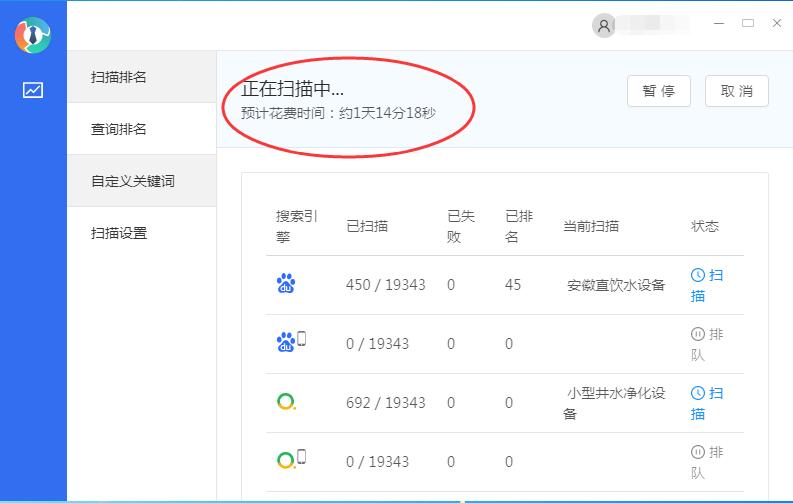This screenshot has width=793, height=503.
Task: Click the 当前扫描 column header
Action: point(591,226)
